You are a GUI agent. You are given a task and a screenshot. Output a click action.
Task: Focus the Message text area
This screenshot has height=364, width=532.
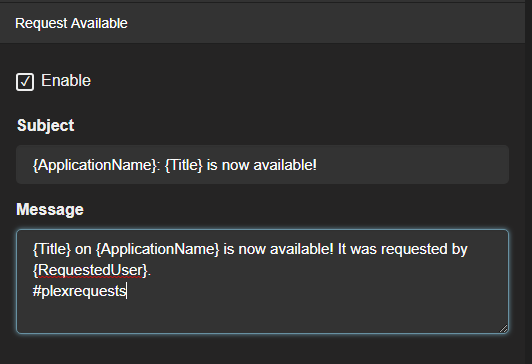tap(262, 282)
